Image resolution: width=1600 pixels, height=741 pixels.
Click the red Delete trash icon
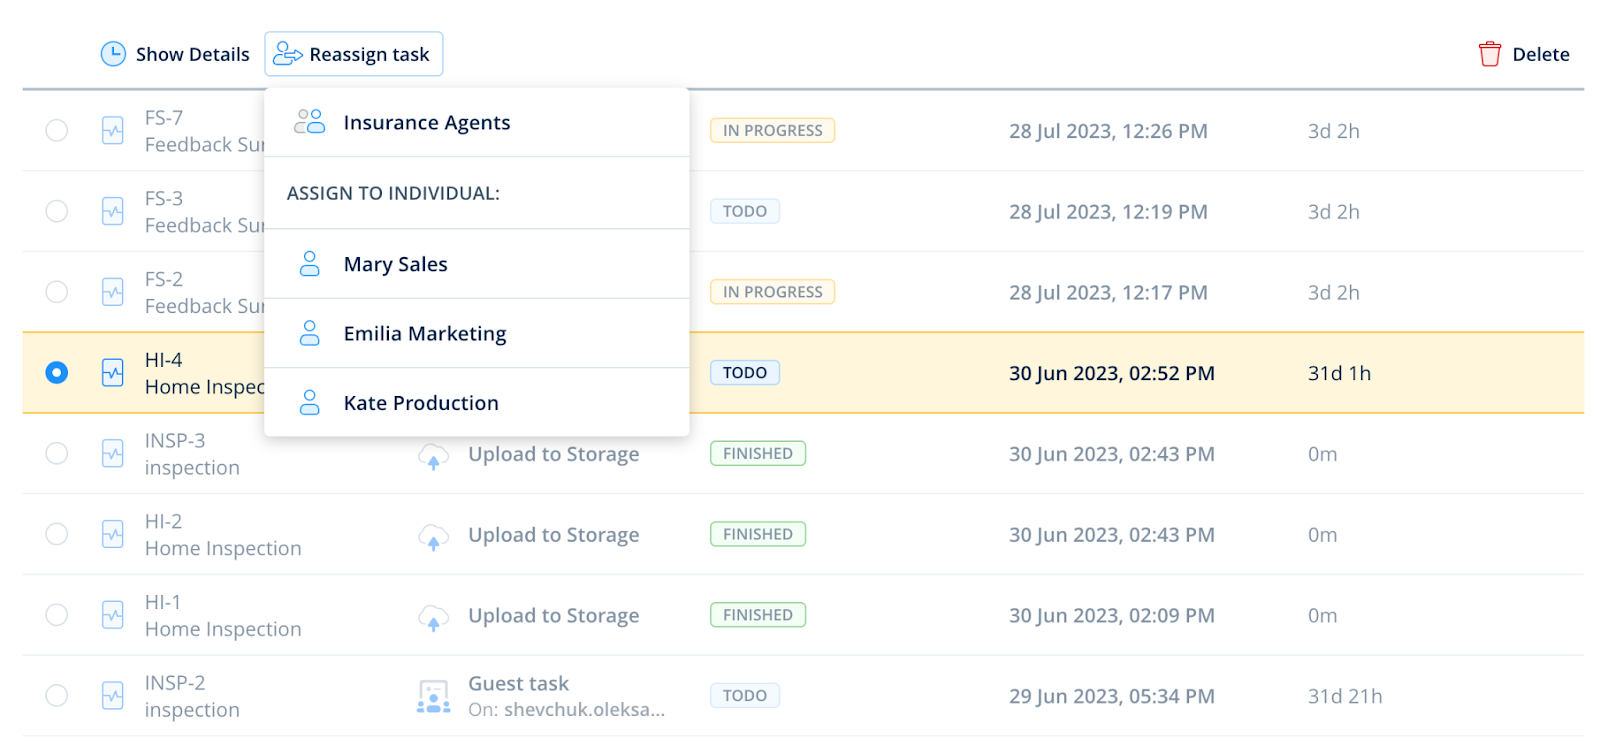point(1489,54)
